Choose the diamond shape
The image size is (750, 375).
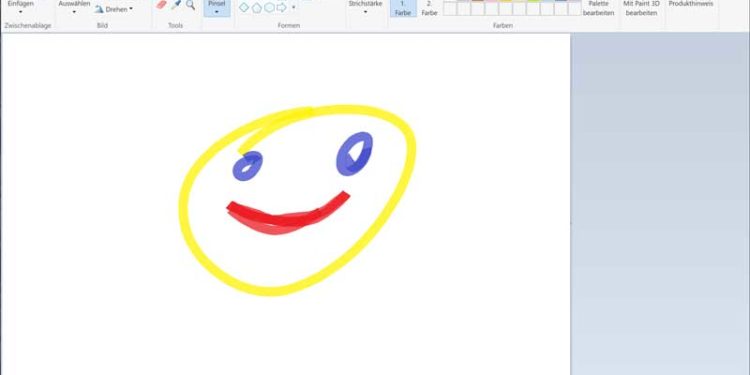[x=244, y=7]
